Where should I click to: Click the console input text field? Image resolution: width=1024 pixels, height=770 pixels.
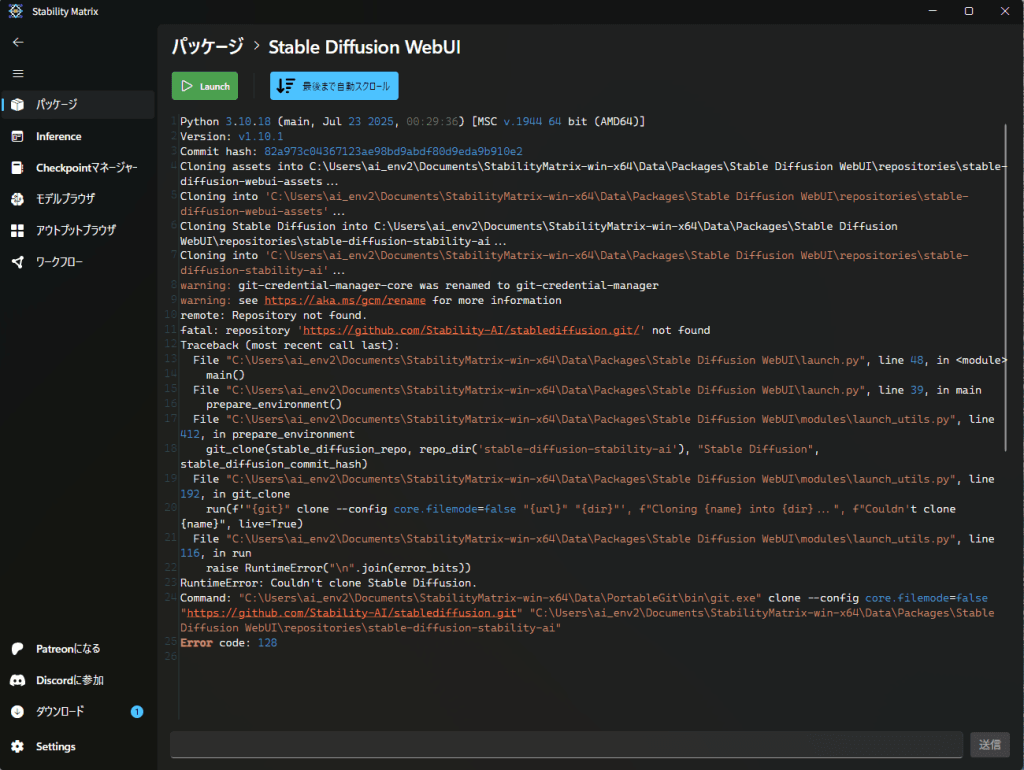(x=565, y=745)
